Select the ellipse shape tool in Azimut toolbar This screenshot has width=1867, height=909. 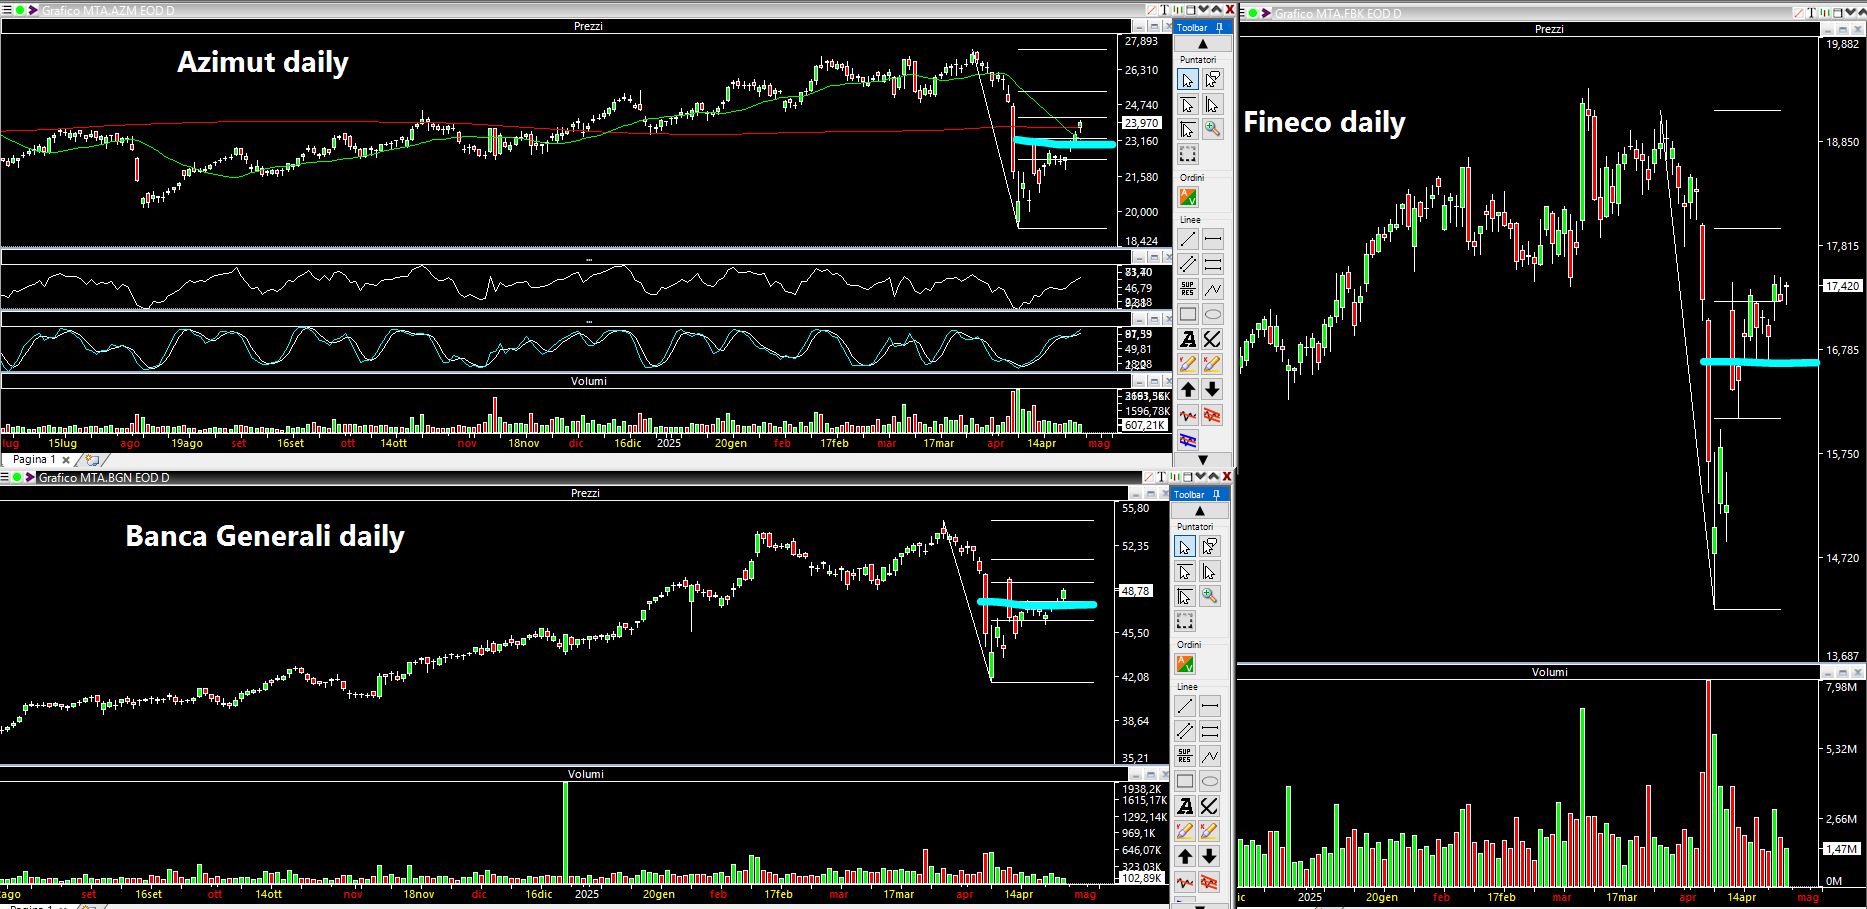click(1212, 314)
